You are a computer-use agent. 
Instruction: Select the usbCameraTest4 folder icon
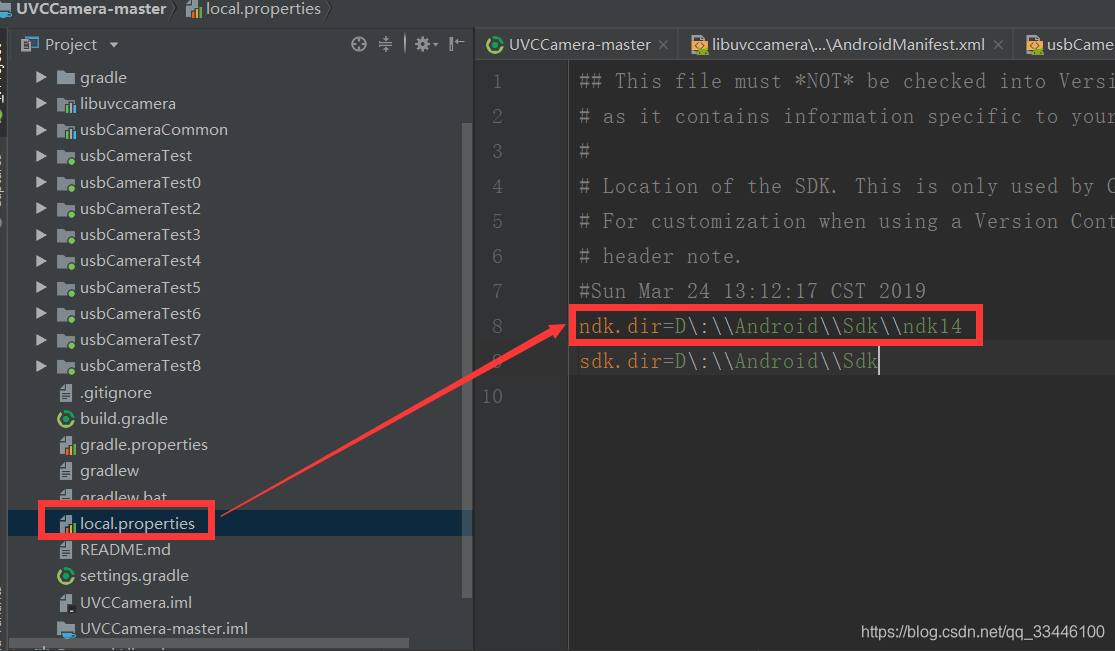point(66,262)
